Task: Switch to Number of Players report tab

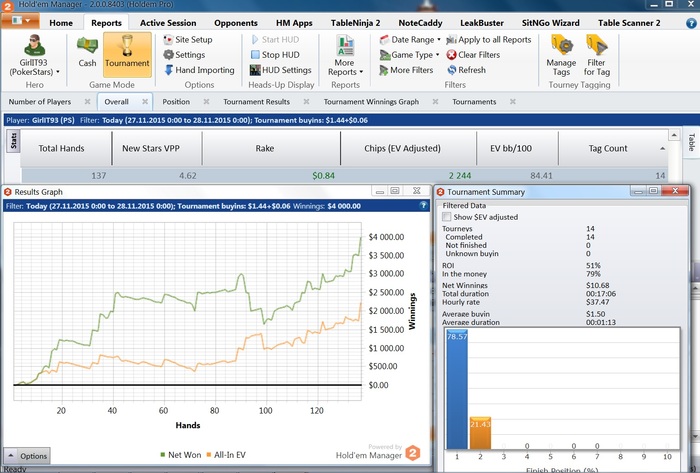Action: pos(40,102)
